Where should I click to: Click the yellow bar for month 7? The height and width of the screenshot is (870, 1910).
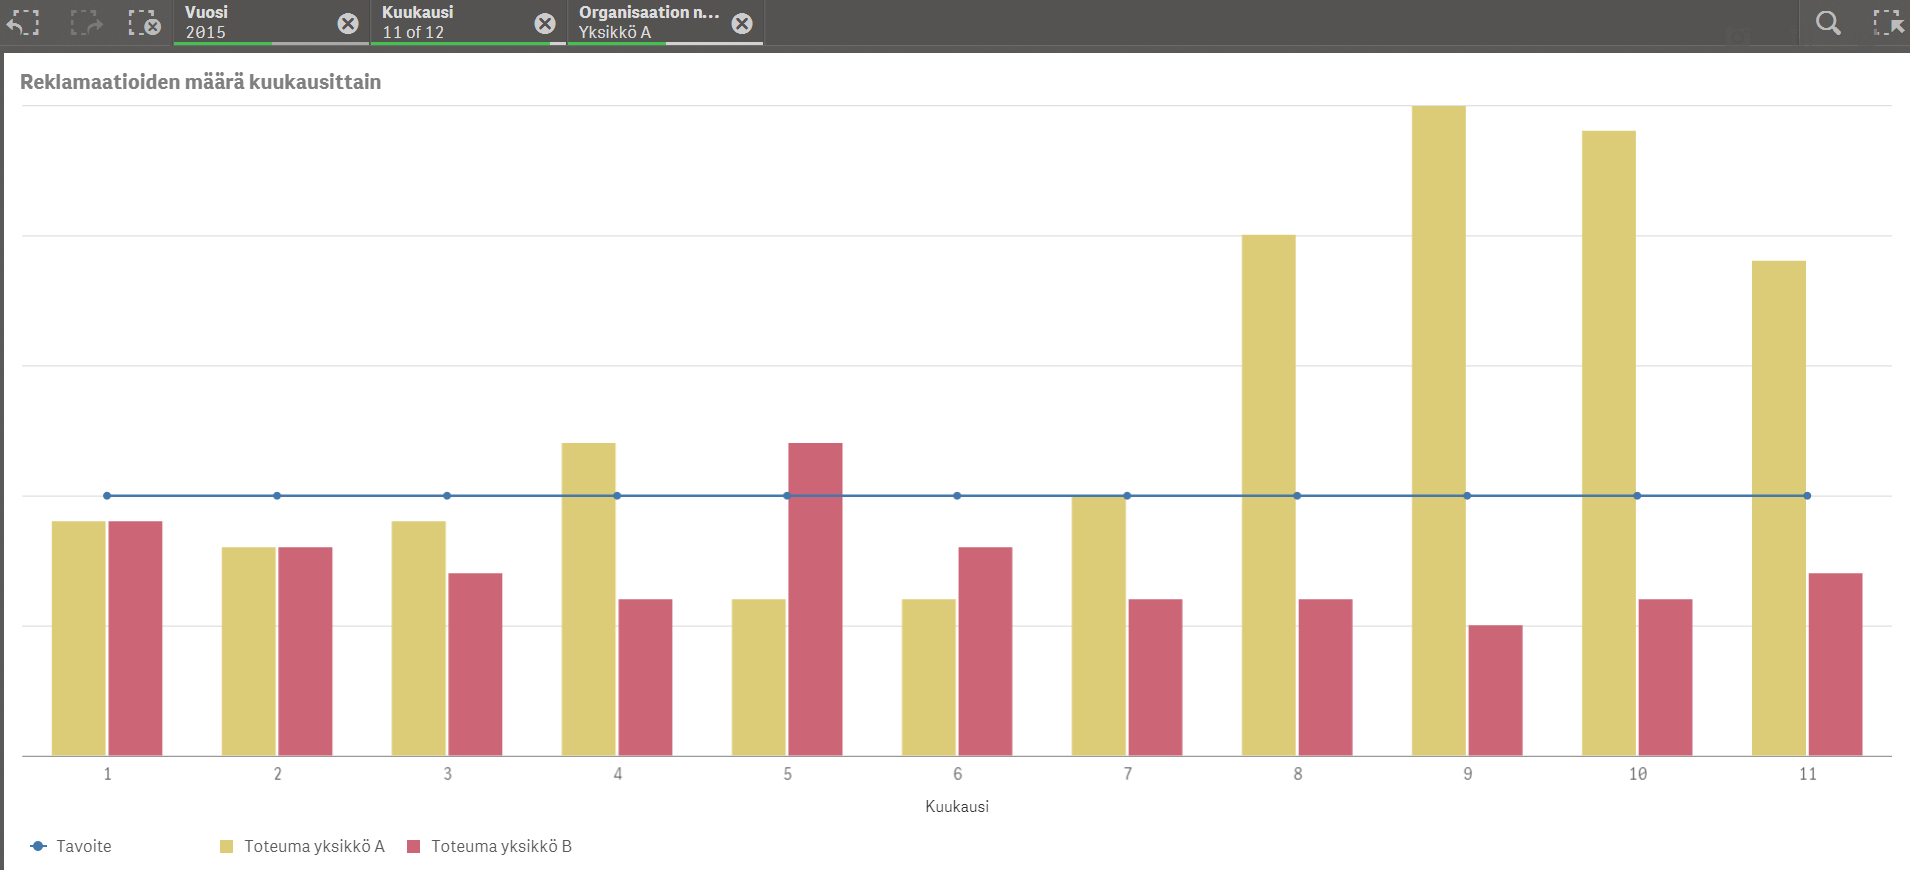point(1099,625)
